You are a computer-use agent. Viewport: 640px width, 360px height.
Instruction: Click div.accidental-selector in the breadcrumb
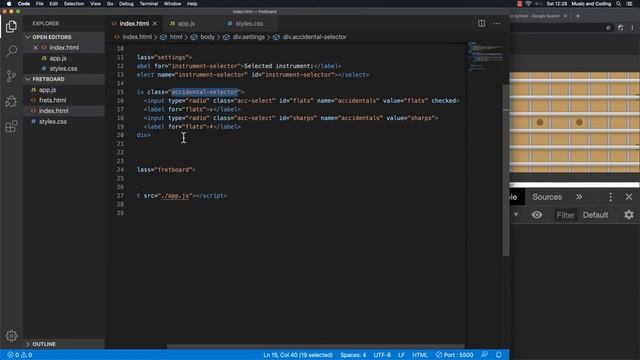click(314, 37)
